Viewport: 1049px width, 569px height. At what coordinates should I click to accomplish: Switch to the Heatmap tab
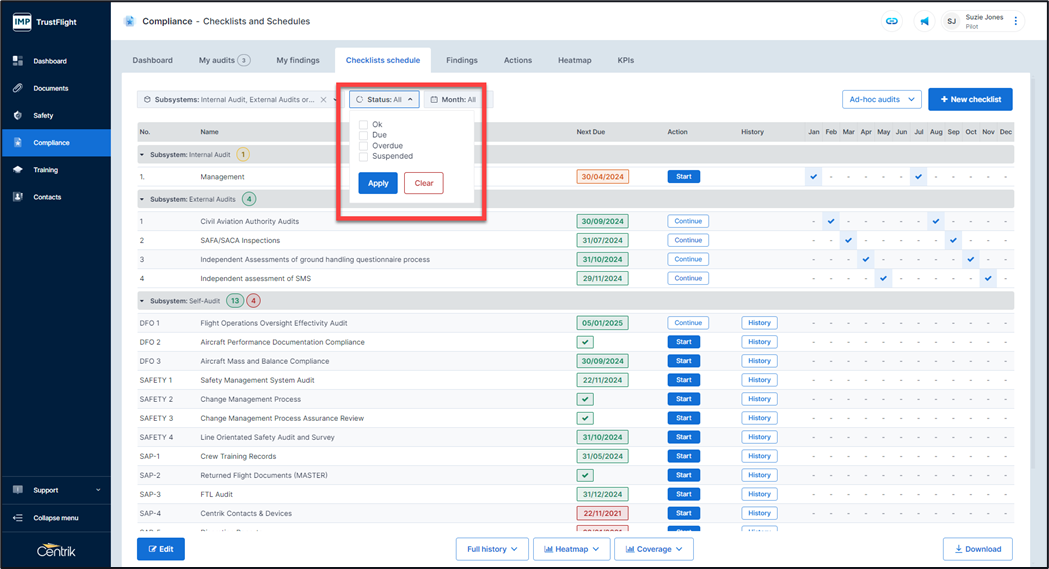click(574, 60)
